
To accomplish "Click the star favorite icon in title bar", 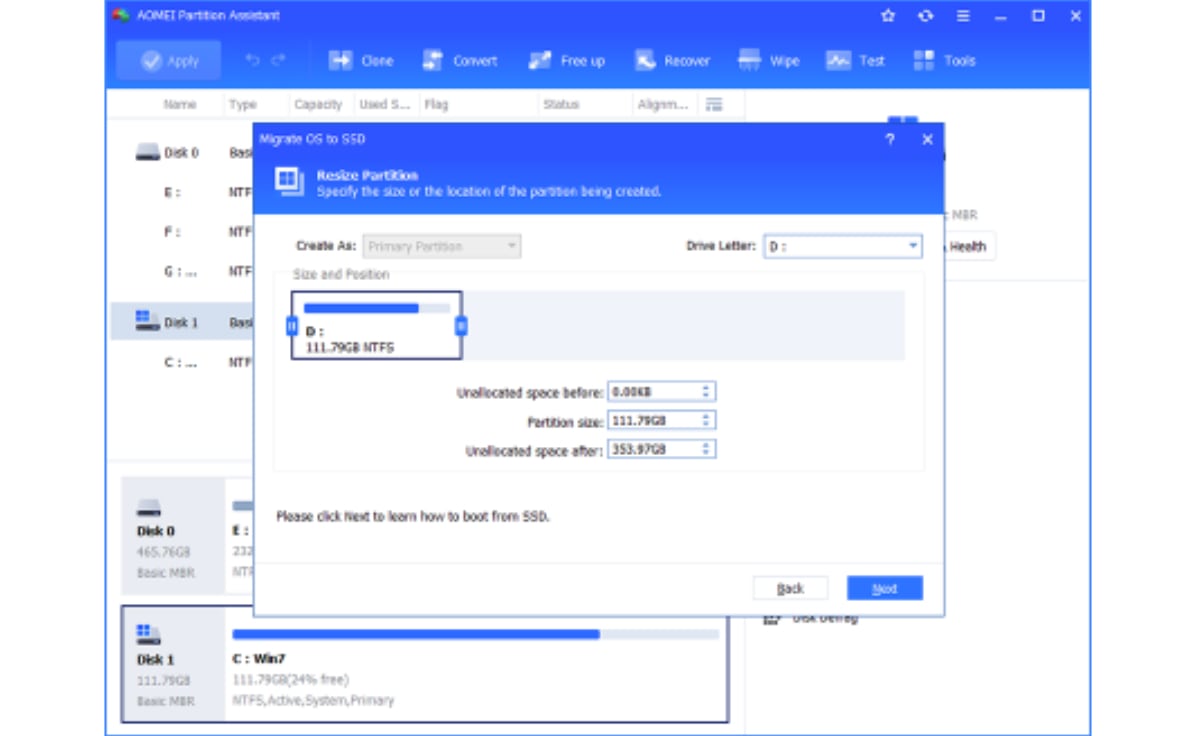I will [888, 15].
